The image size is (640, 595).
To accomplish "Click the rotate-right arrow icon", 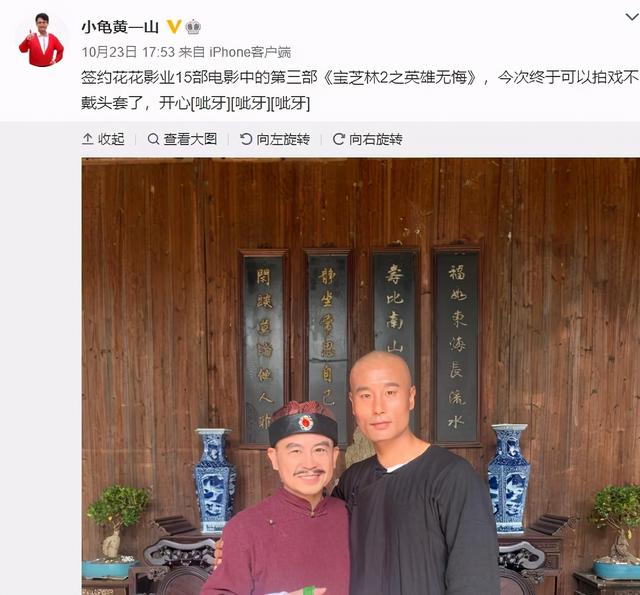I will coord(339,139).
